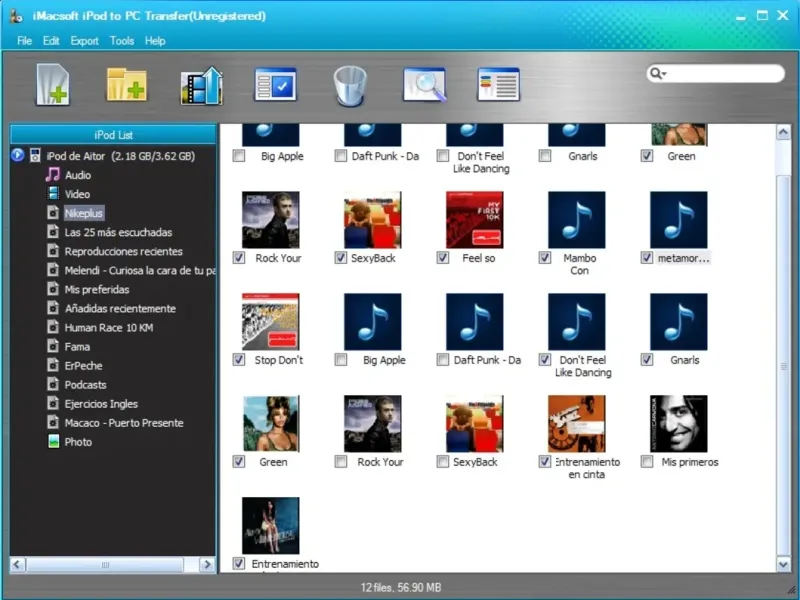Click the application icon in title bar

coord(16,16)
